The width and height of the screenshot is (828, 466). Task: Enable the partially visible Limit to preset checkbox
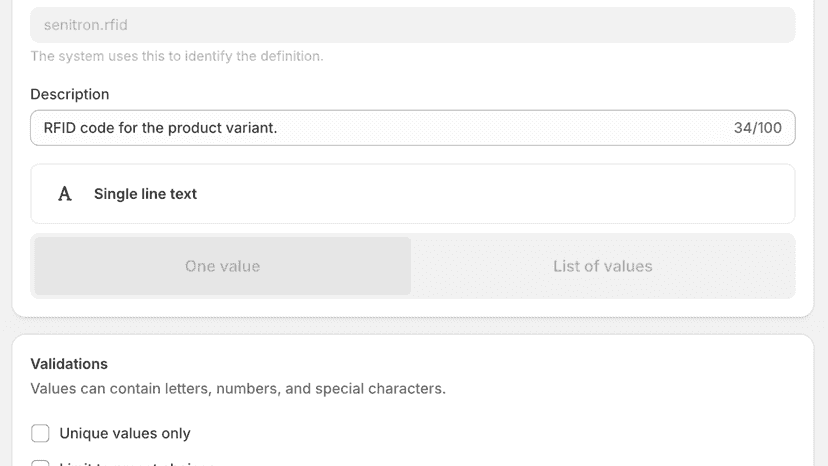[x=40, y=463]
